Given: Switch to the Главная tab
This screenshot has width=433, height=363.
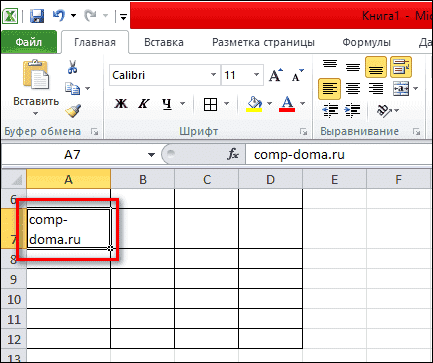Looking at the screenshot, I should point(95,42).
